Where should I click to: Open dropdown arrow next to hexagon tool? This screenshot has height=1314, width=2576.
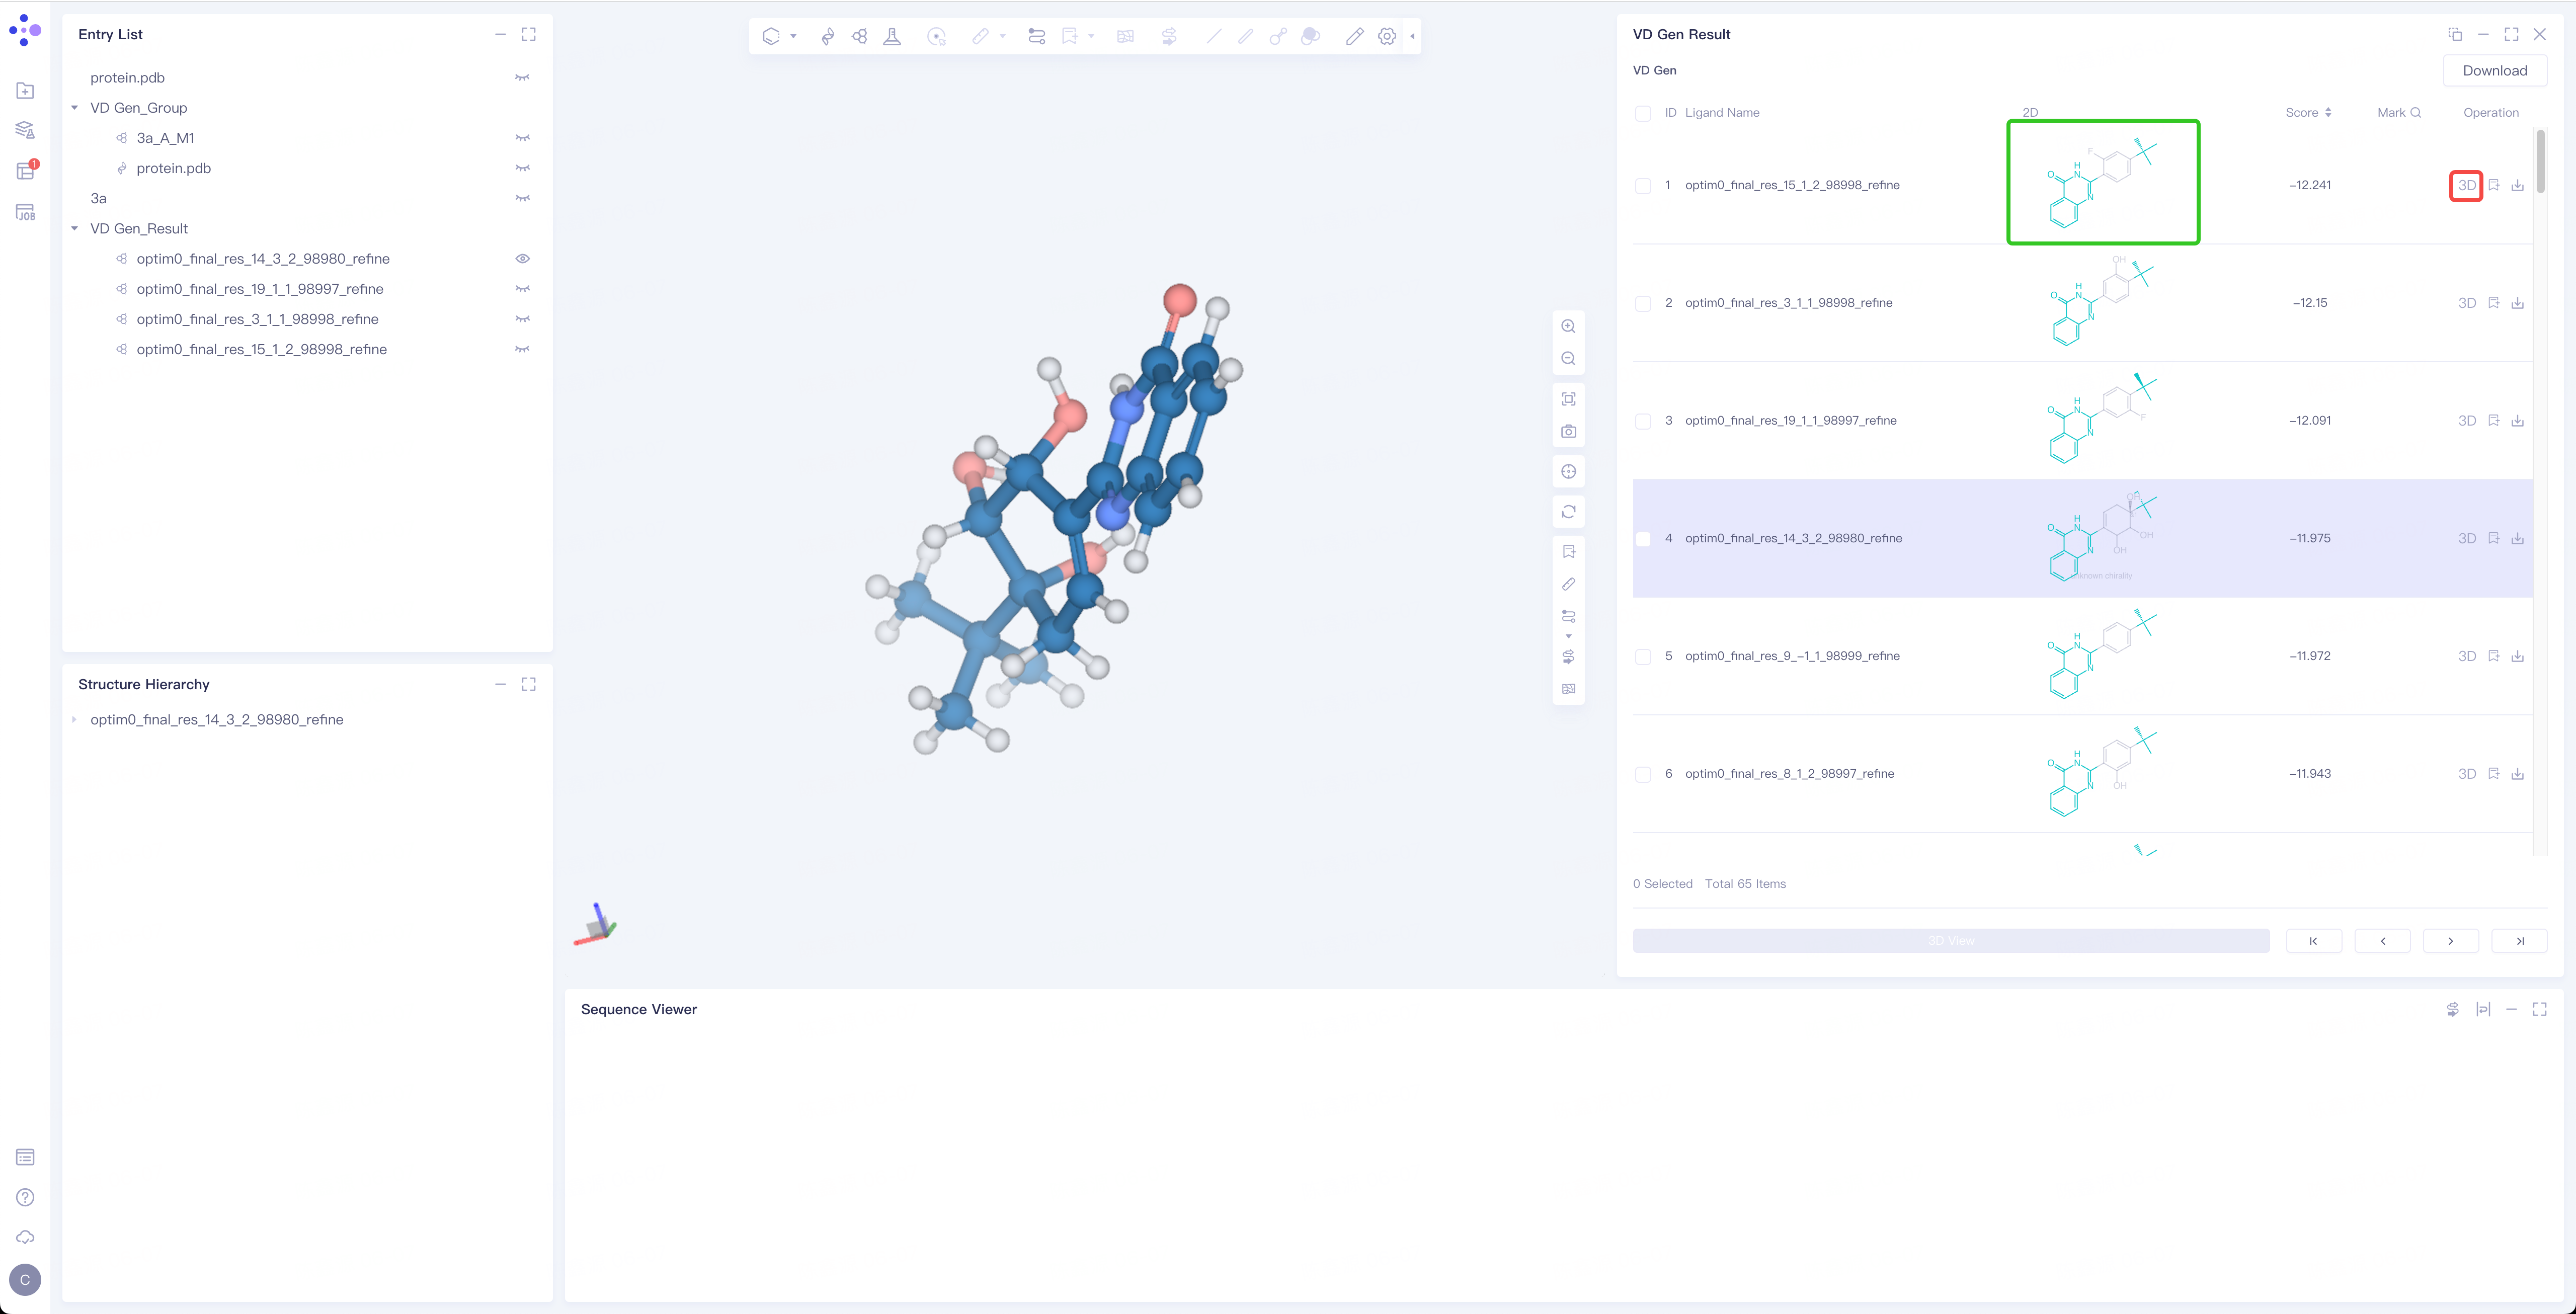click(x=793, y=36)
